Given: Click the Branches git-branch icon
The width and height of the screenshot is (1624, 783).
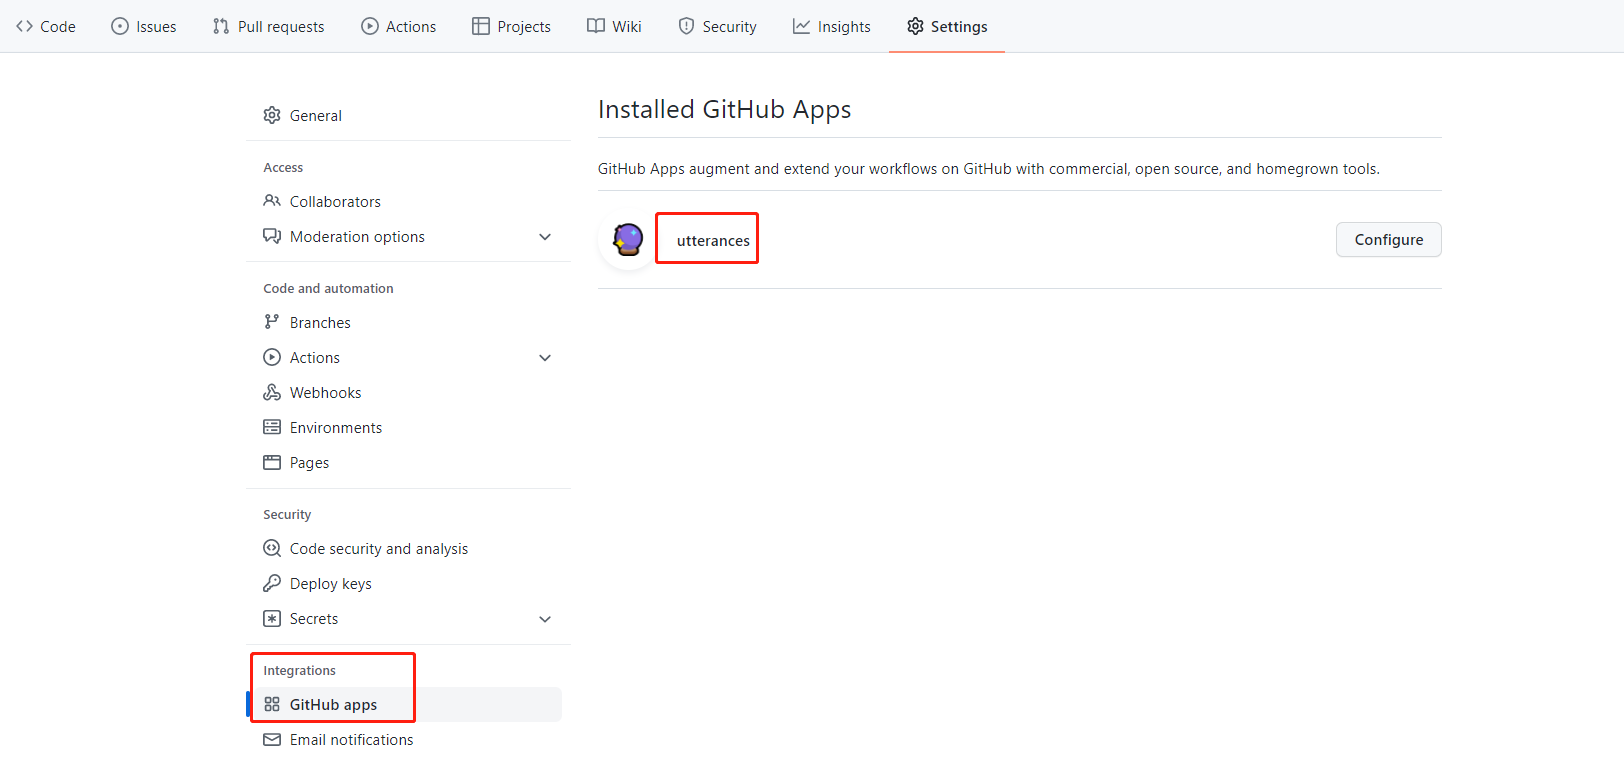Looking at the screenshot, I should pos(272,322).
